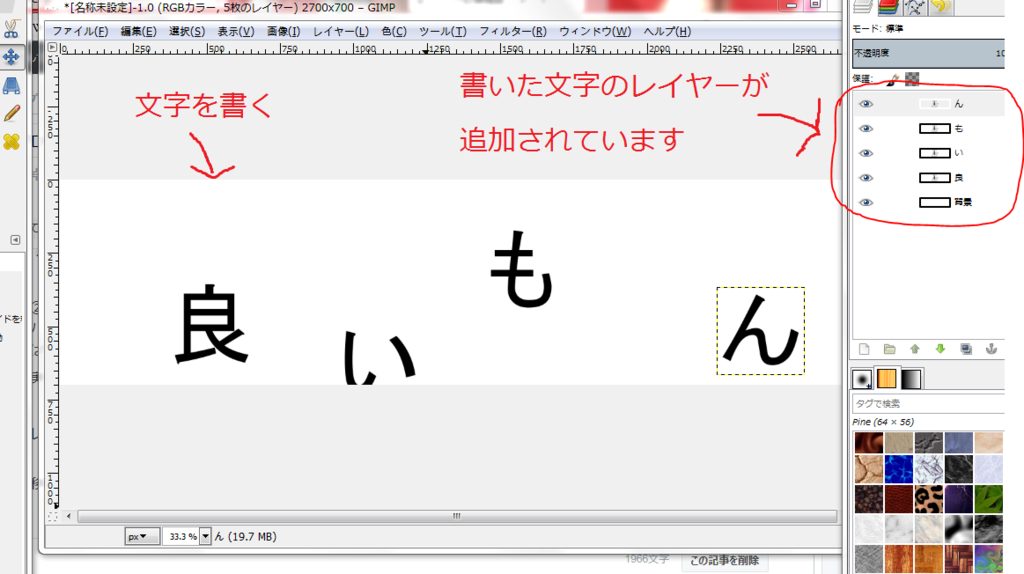Open the 編集 menu
1024x574 pixels.
pos(138,31)
